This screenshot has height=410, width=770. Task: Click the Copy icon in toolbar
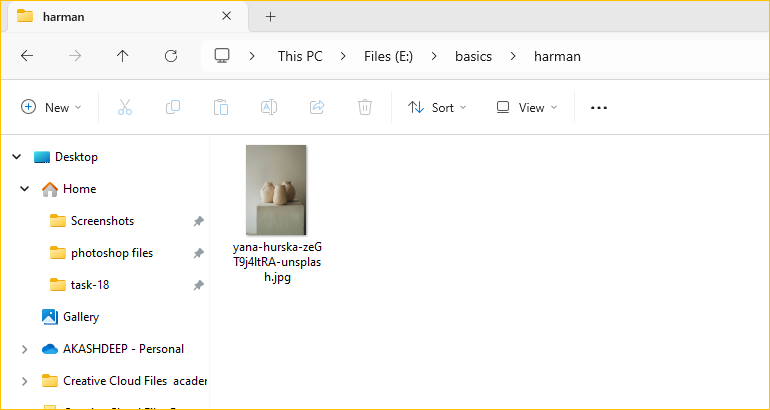[x=173, y=108]
